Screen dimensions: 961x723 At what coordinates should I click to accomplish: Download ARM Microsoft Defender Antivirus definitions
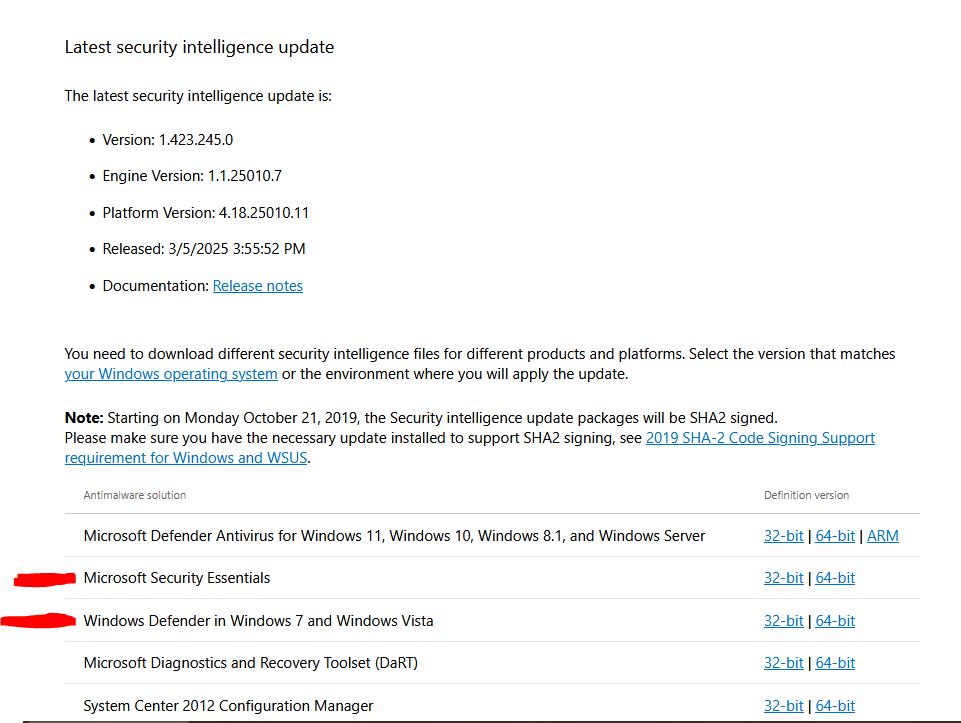pos(882,536)
